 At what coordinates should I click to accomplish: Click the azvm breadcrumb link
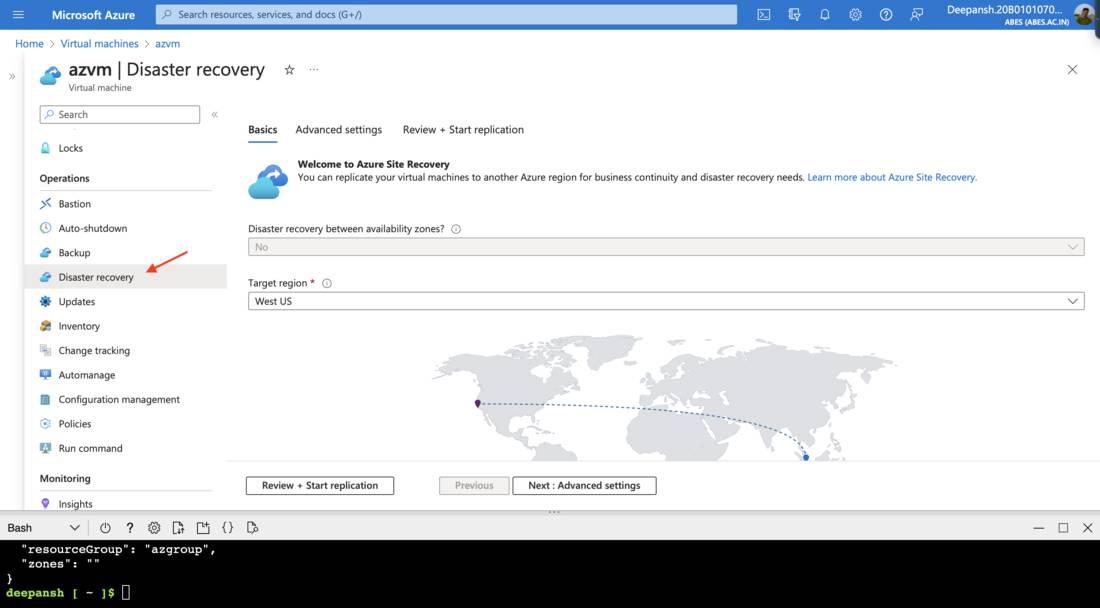coord(168,43)
